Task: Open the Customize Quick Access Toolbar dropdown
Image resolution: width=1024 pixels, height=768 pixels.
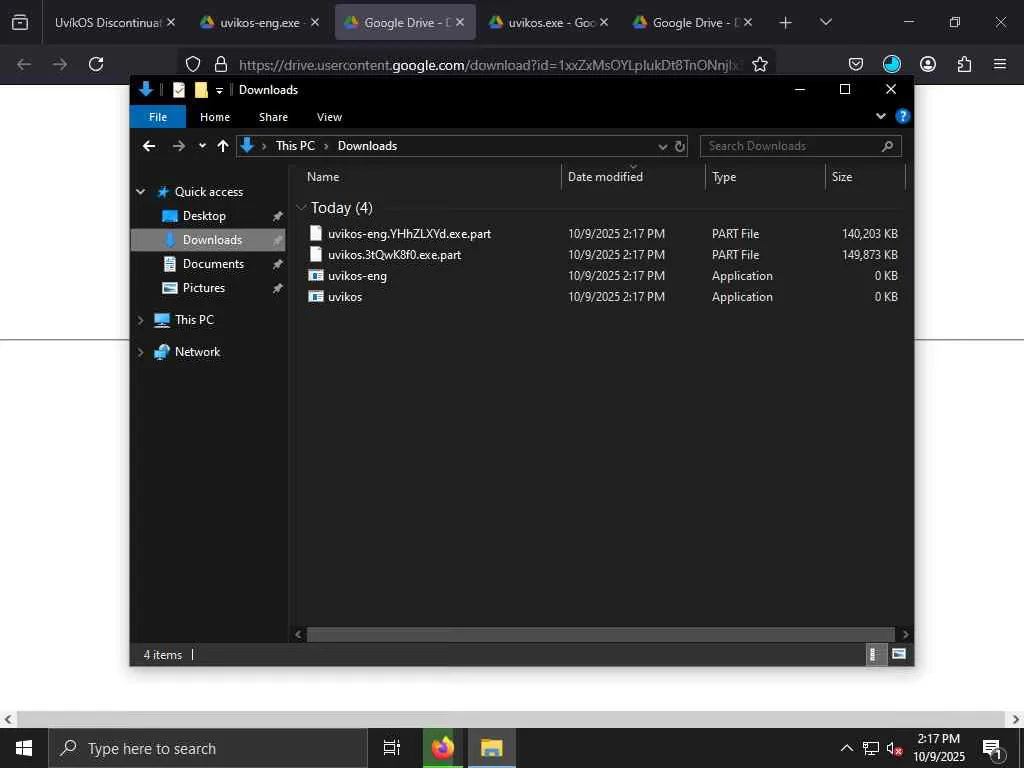Action: (x=219, y=91)
